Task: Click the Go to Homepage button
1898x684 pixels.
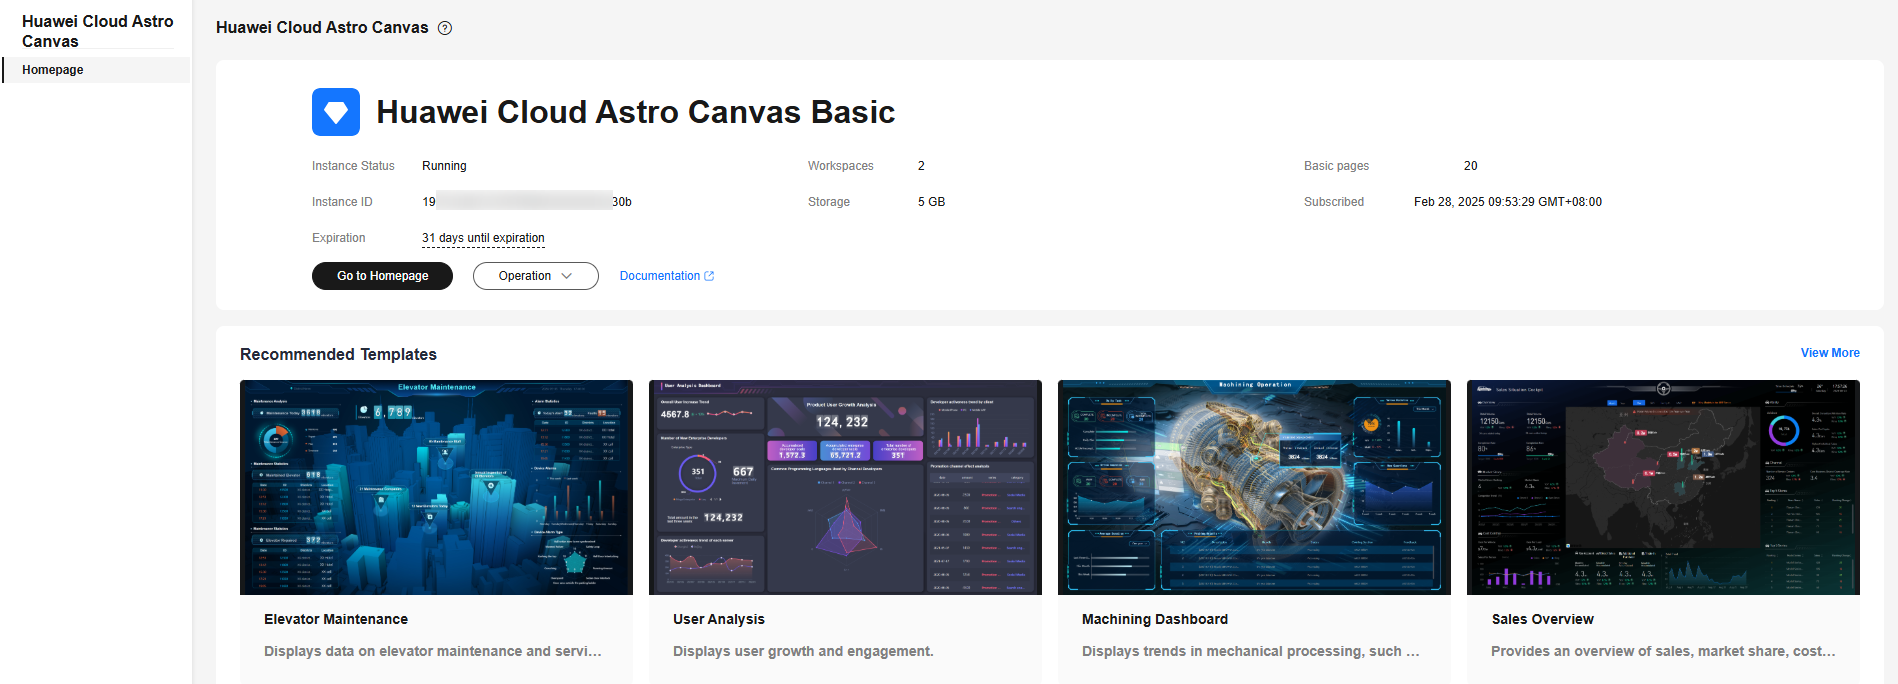Action: point(382,276)
